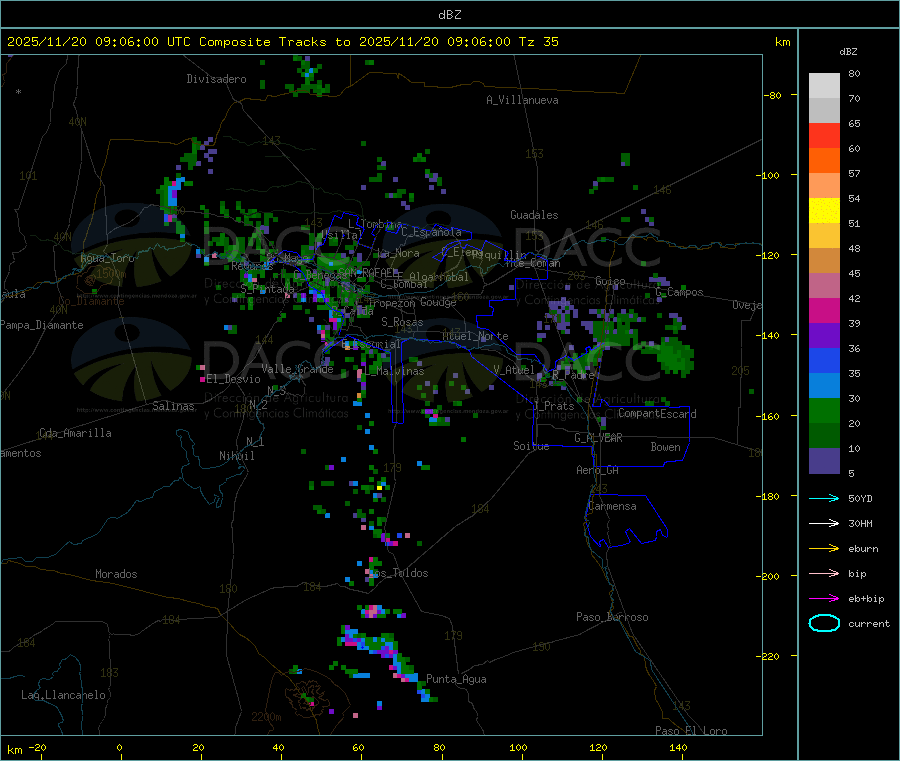Click the 'A_Villanueva' map label
This screenshot has width=900, height=761.
coord(522,100)
